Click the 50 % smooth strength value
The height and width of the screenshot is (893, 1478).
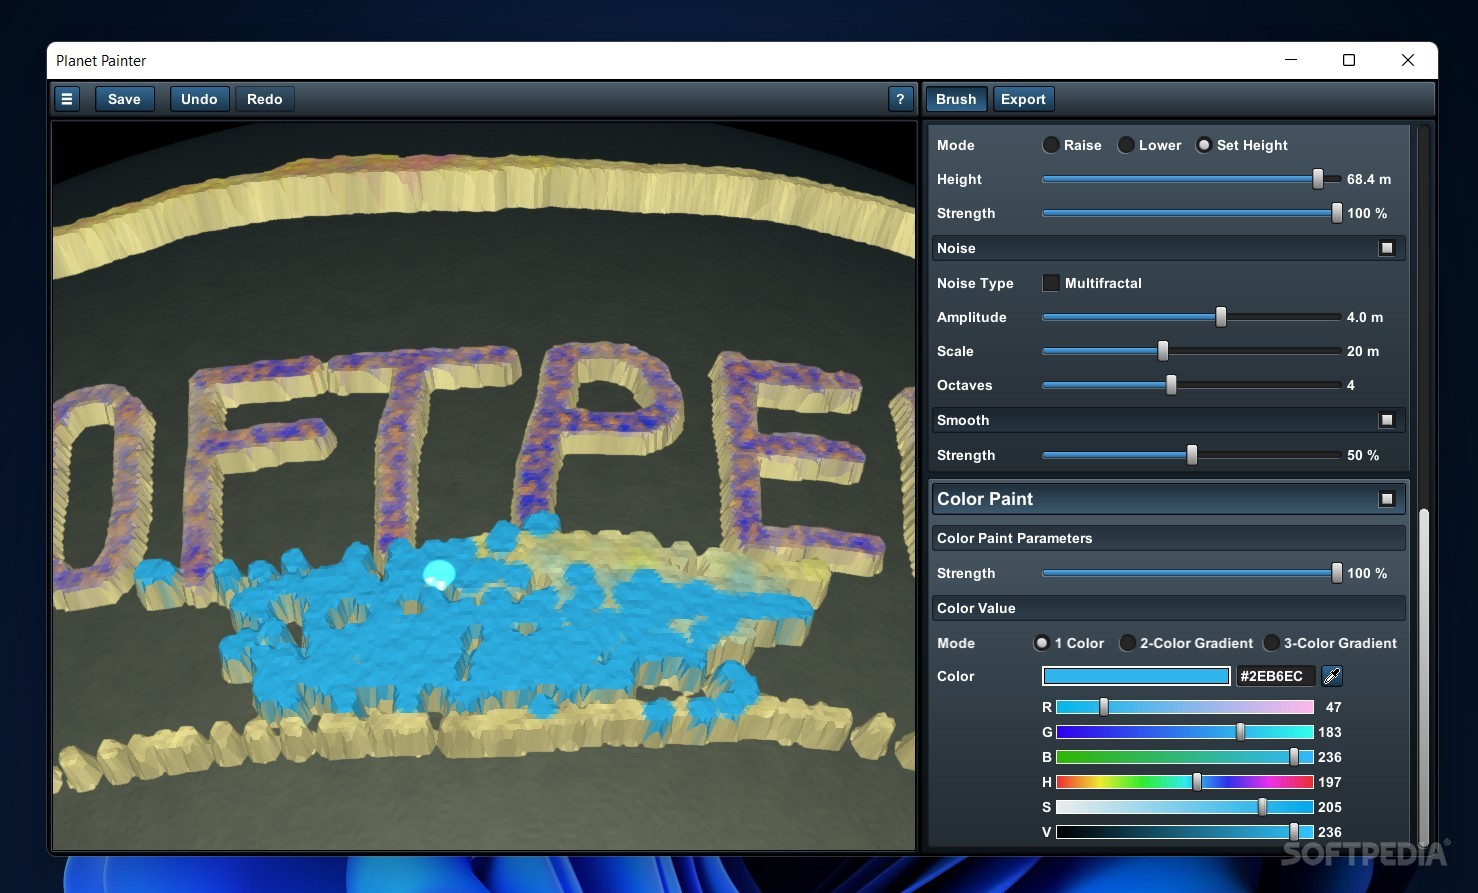(x=1363, y=455)
